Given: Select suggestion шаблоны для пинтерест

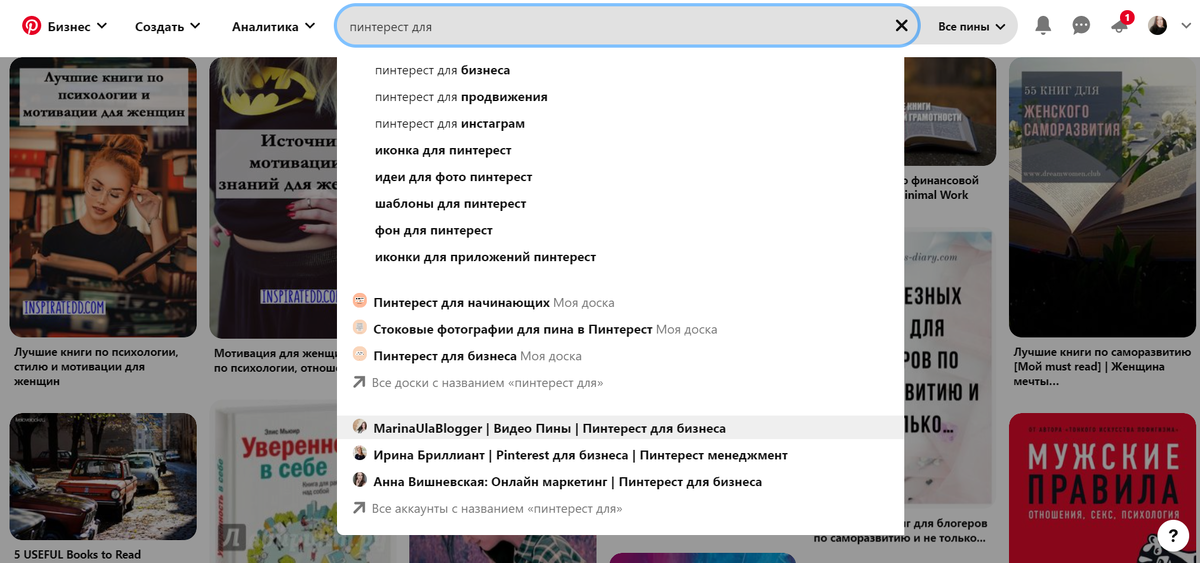Looking at the screenshot, I should tap(450, 204).
